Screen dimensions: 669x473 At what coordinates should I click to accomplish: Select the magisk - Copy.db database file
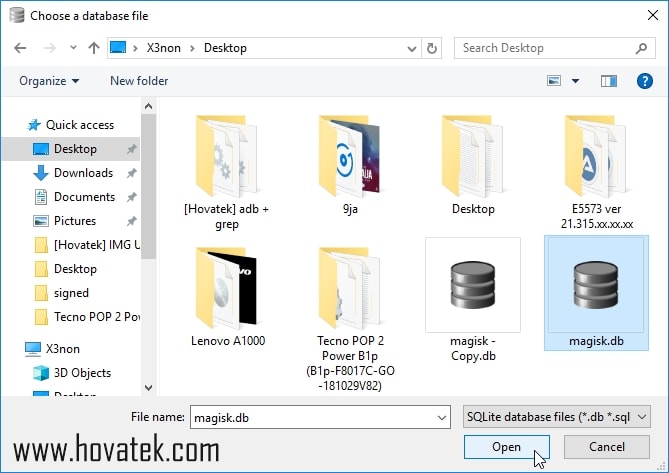473,300
